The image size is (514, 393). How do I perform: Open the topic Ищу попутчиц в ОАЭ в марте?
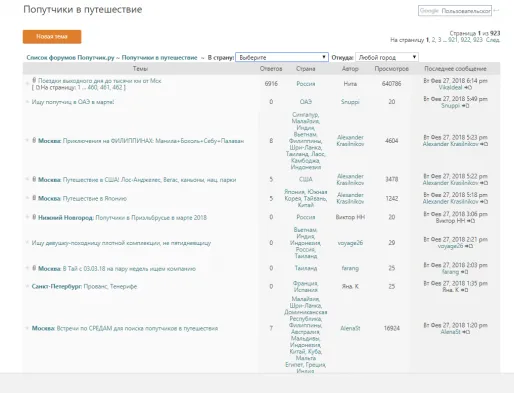73,102
